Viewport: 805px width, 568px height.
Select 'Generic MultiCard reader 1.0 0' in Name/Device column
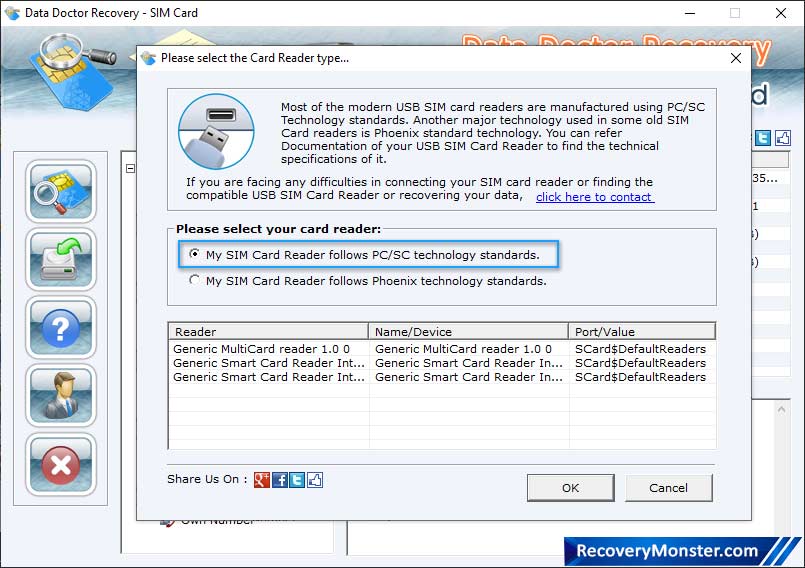click(x=464, y=349)
